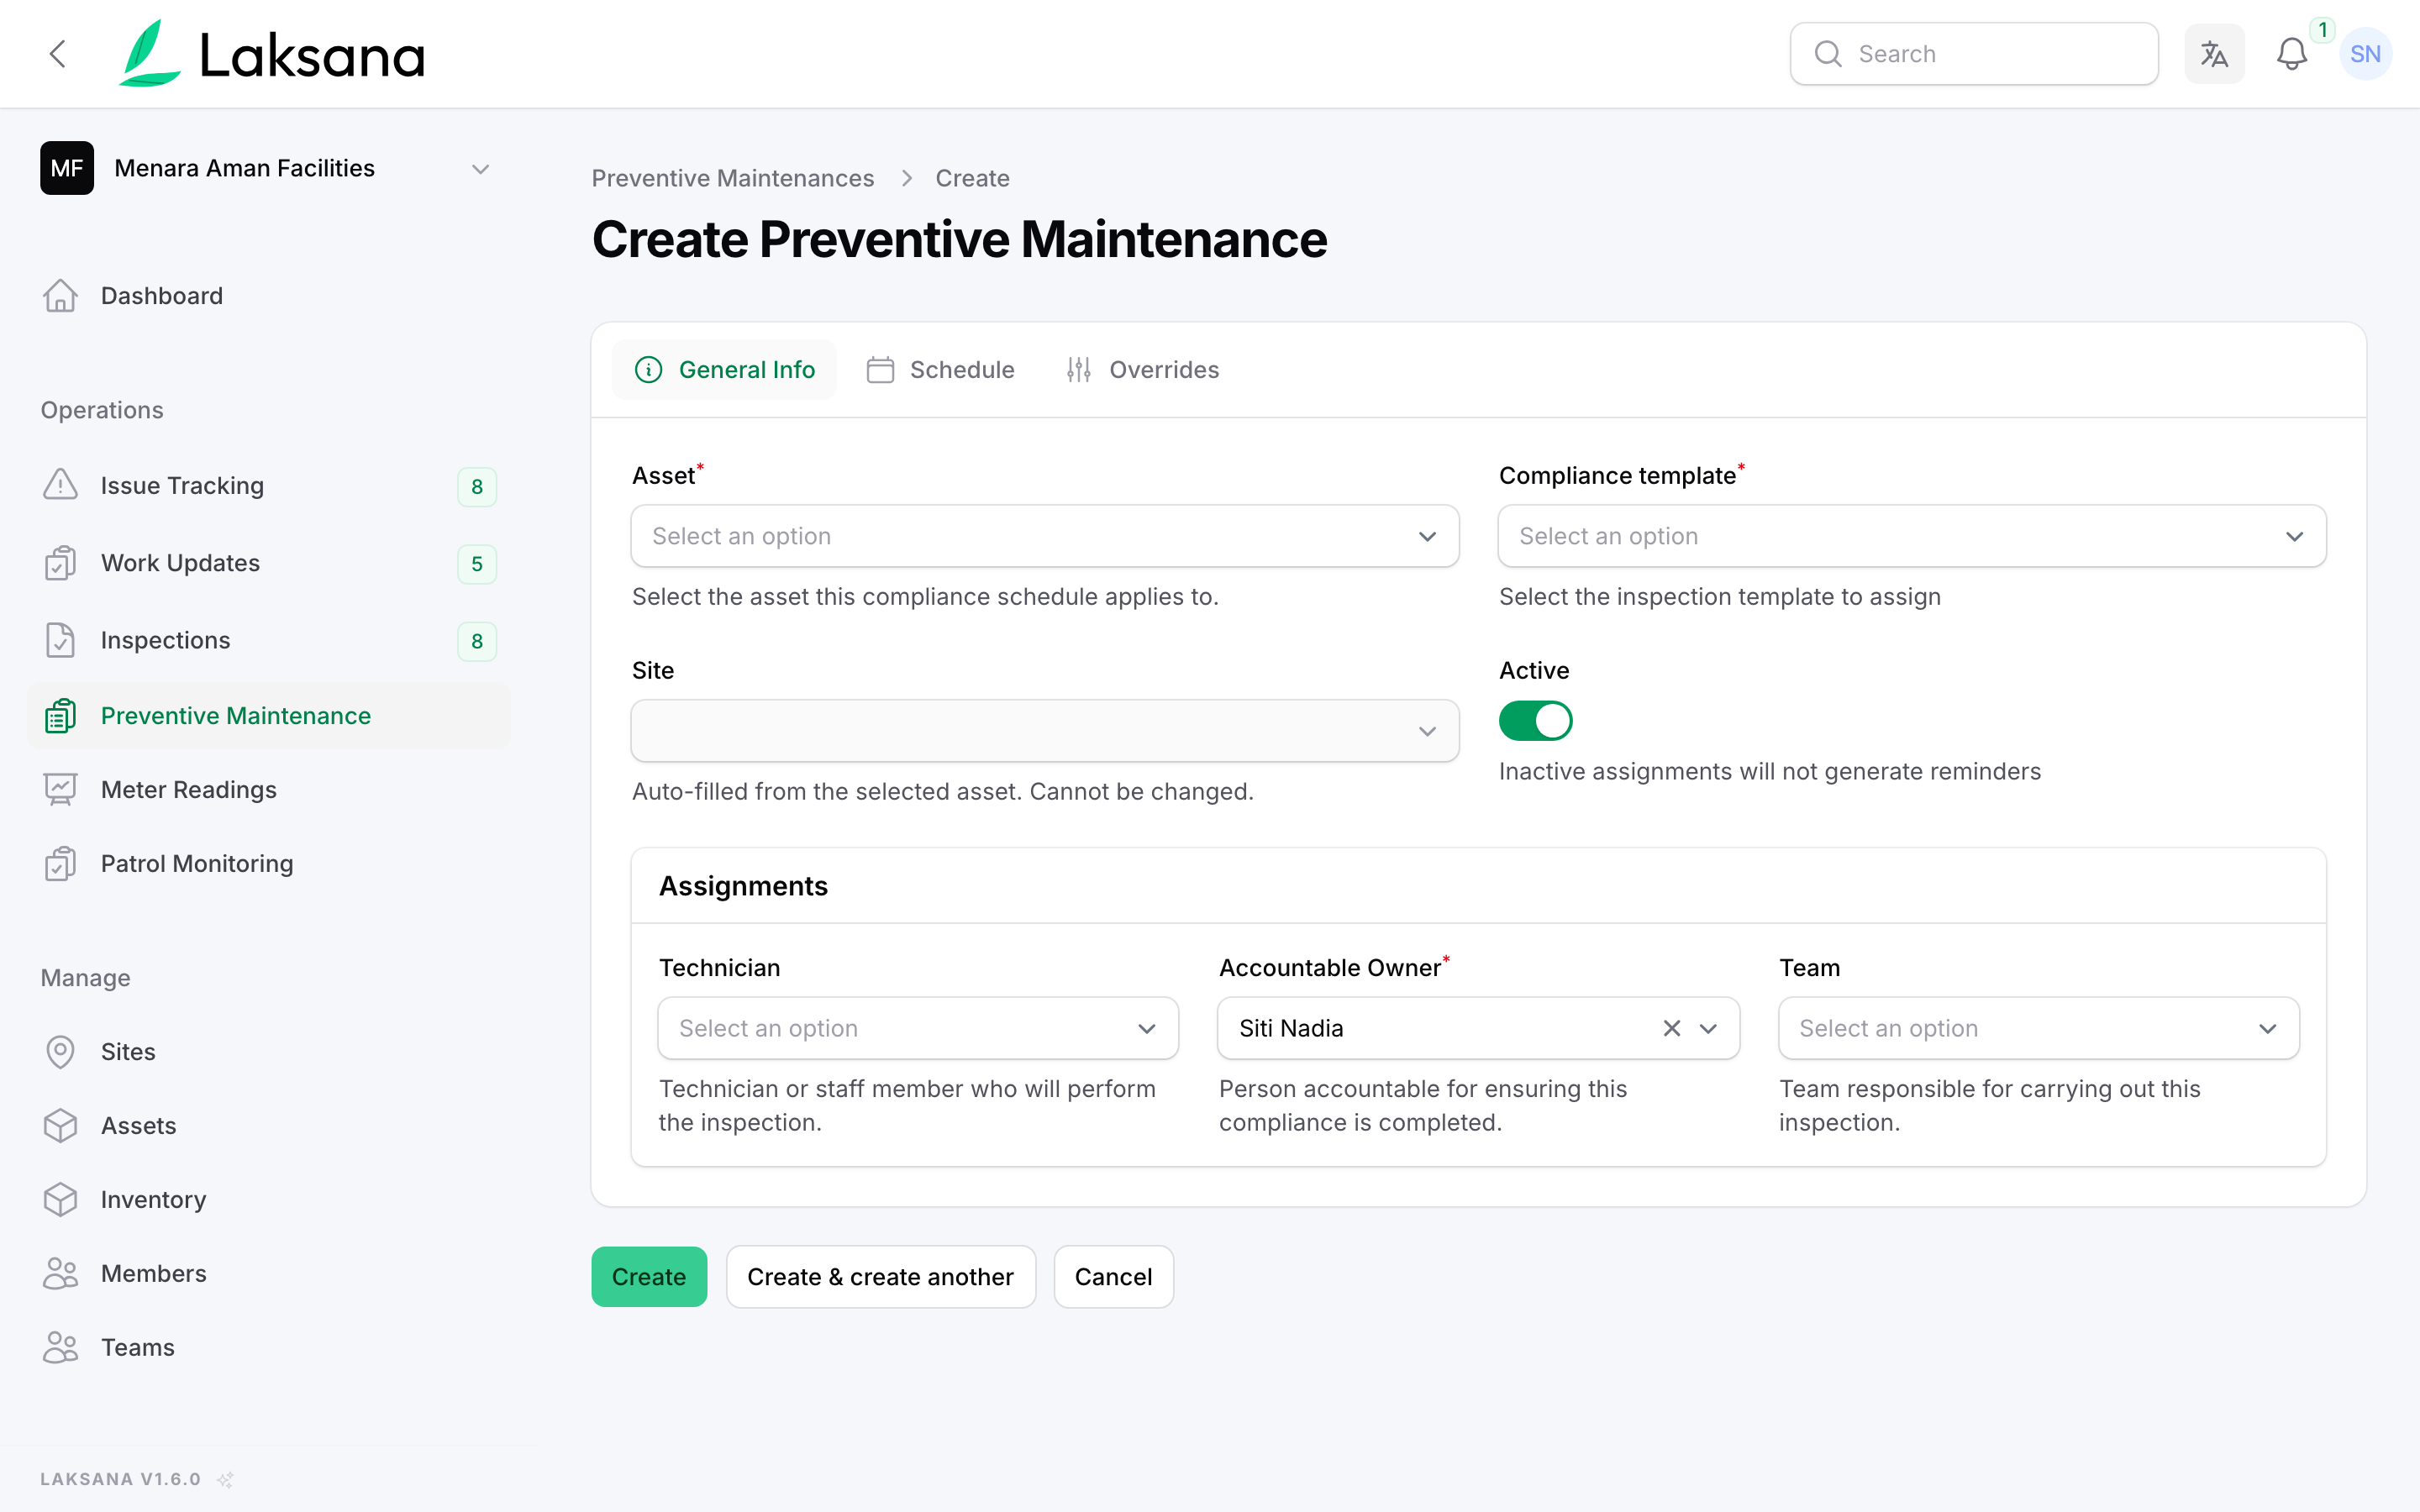The height and width of the screenshot is (1512, 2420).
Task: Open Inventory in the sidebar
Action: click(x=268, y=1200)
